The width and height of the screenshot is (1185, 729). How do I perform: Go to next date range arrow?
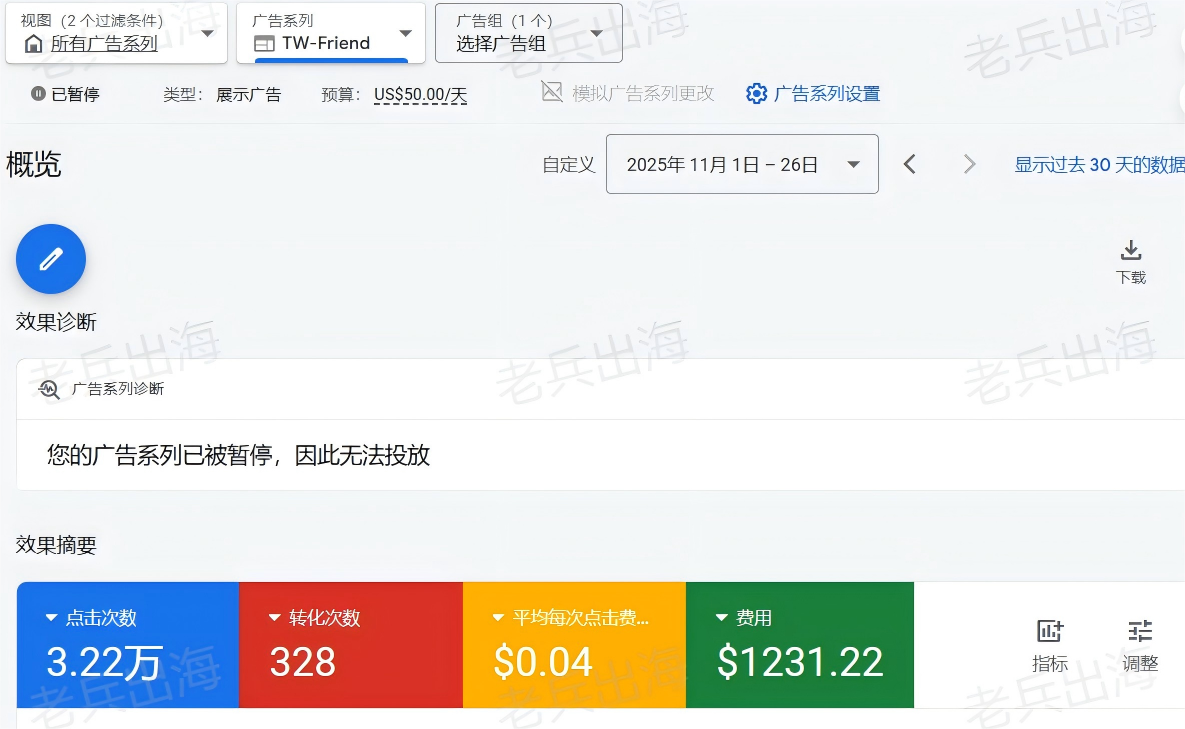click(x=969, y=164)
